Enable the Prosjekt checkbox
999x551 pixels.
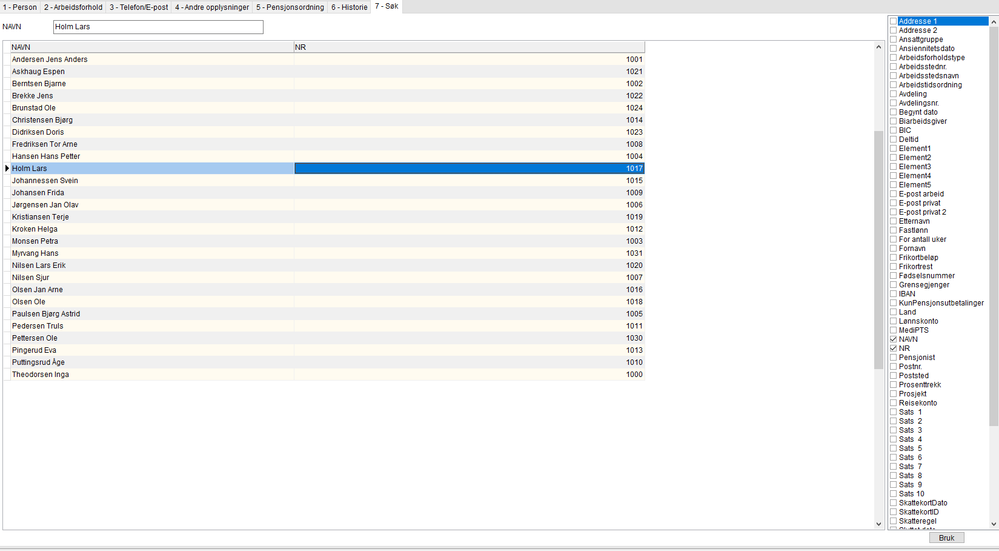(x=893, y=394)
